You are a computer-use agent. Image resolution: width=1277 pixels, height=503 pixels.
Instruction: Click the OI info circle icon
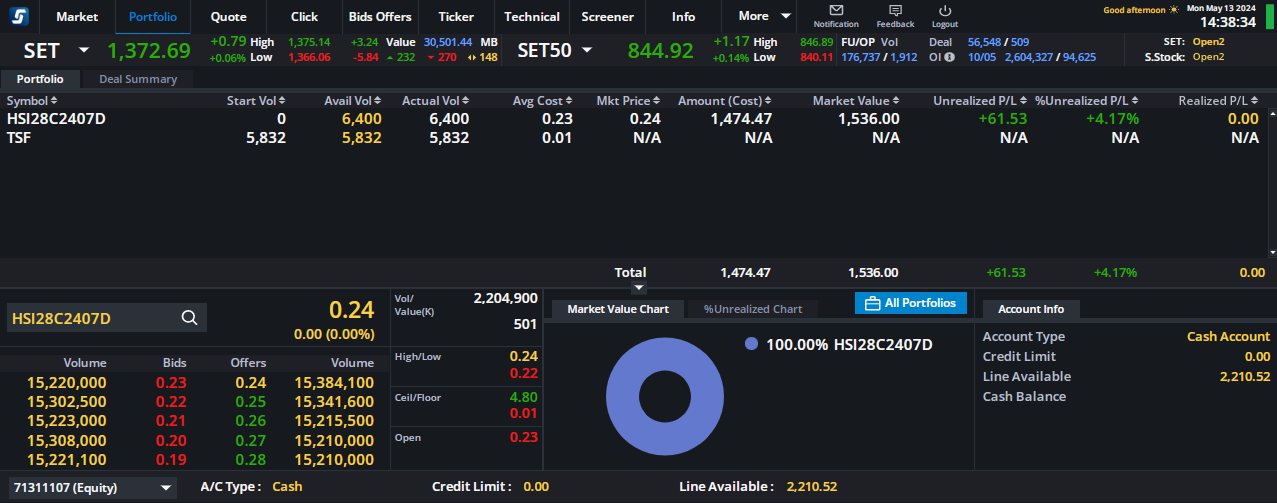coord(949,57)
